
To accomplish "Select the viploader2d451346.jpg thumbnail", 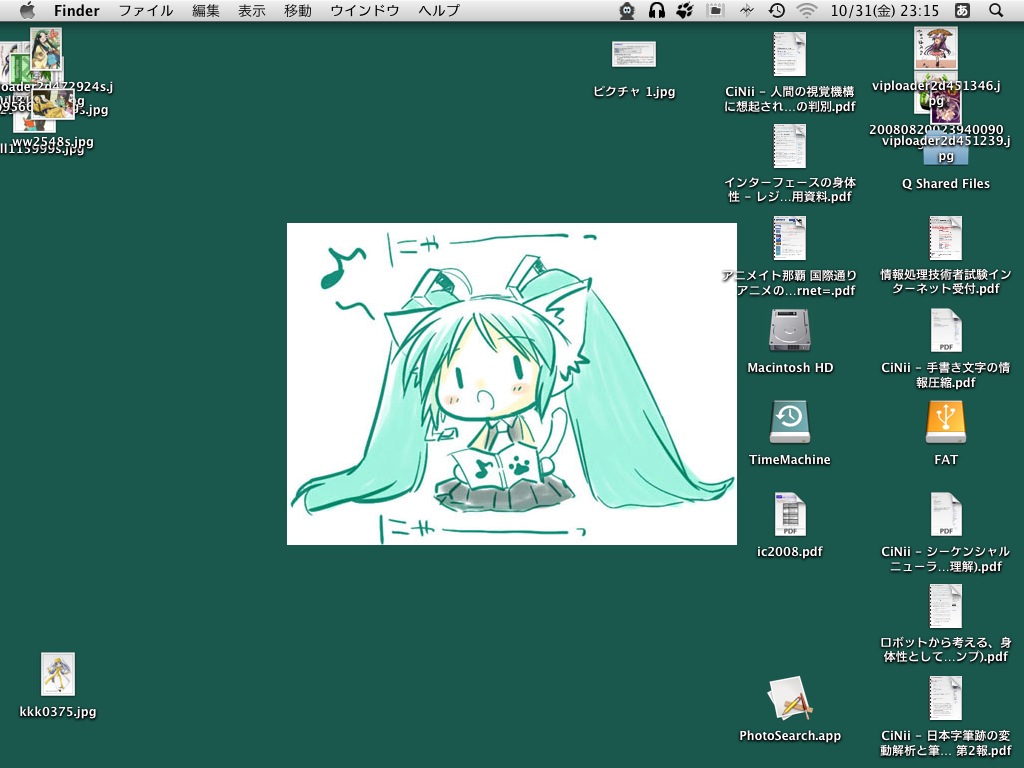I will (935, 48).
